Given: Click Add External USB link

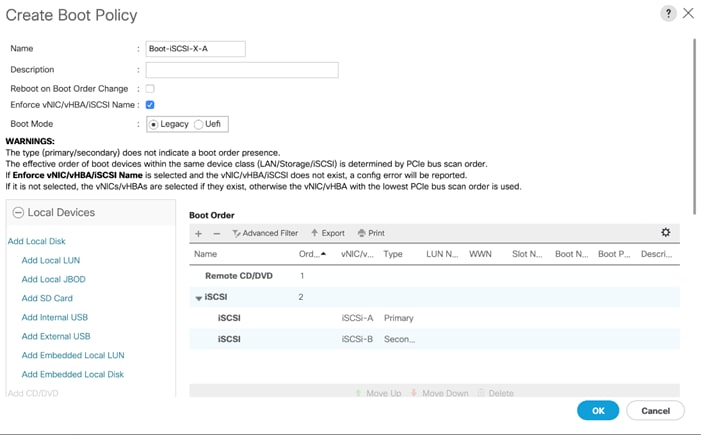Looking at the screenshot, I should 56,336.
